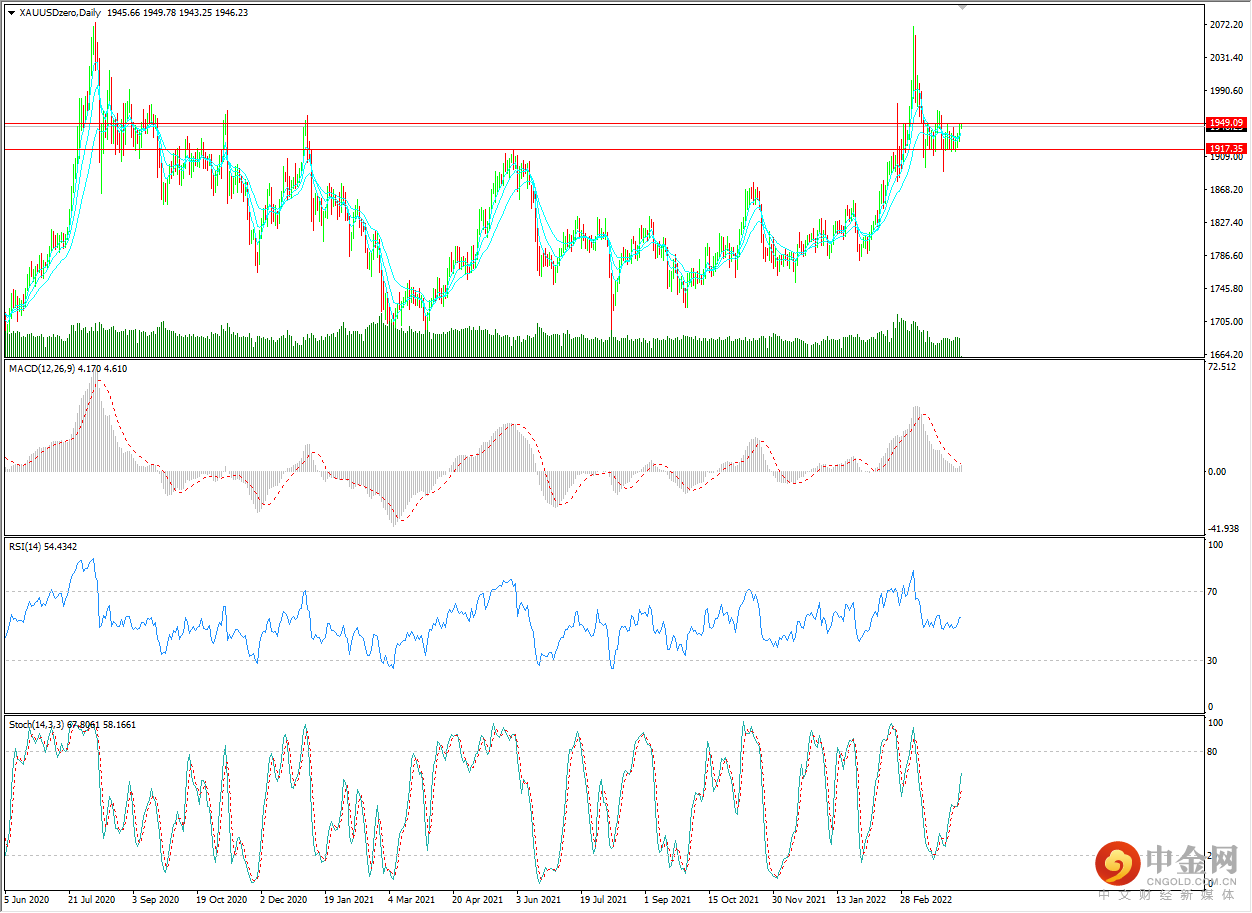
Task: Click the 1827.40 price axis value
Action: (x=1225, y=223)
